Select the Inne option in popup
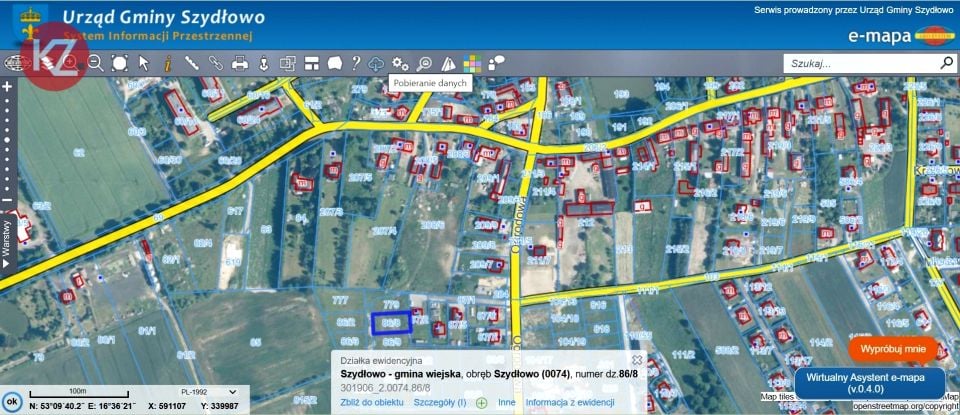 coord(506,402)
